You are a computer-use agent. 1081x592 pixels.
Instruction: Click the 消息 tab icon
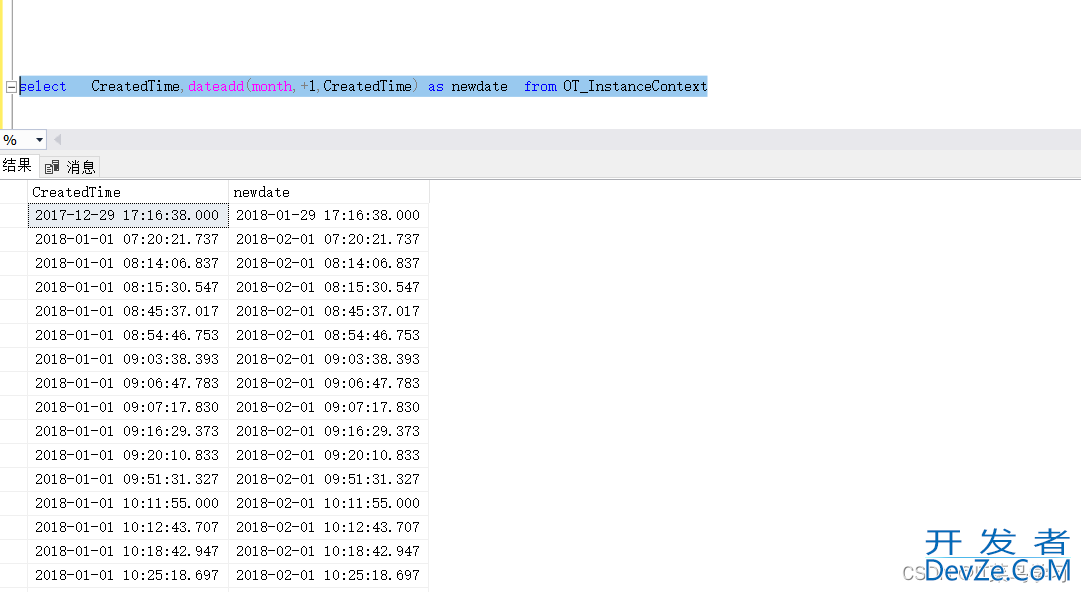(52, 167)
